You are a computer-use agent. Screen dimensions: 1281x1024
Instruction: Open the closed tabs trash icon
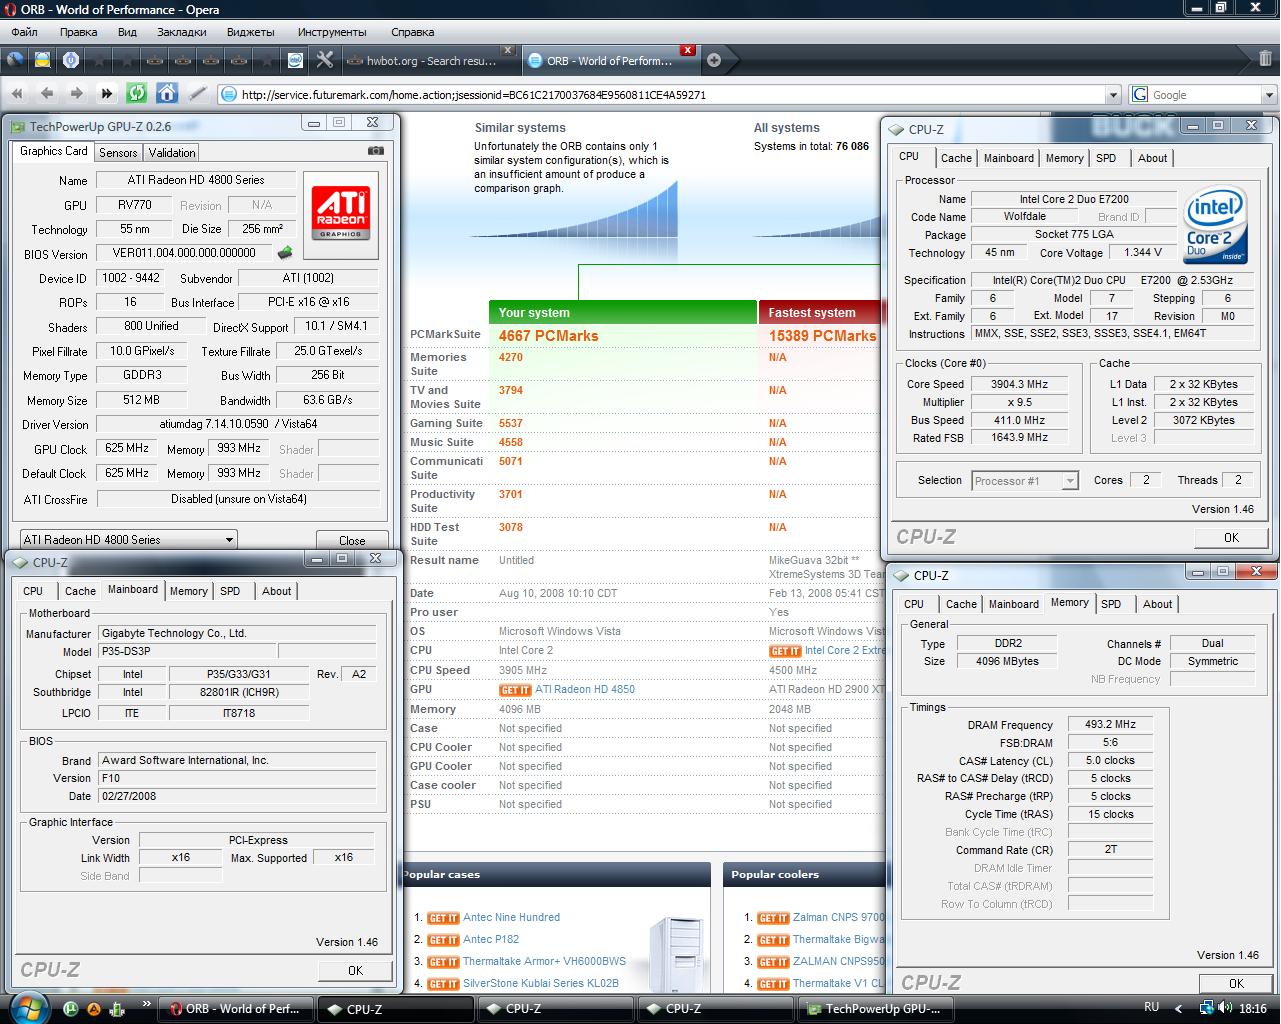[1265, 59]
